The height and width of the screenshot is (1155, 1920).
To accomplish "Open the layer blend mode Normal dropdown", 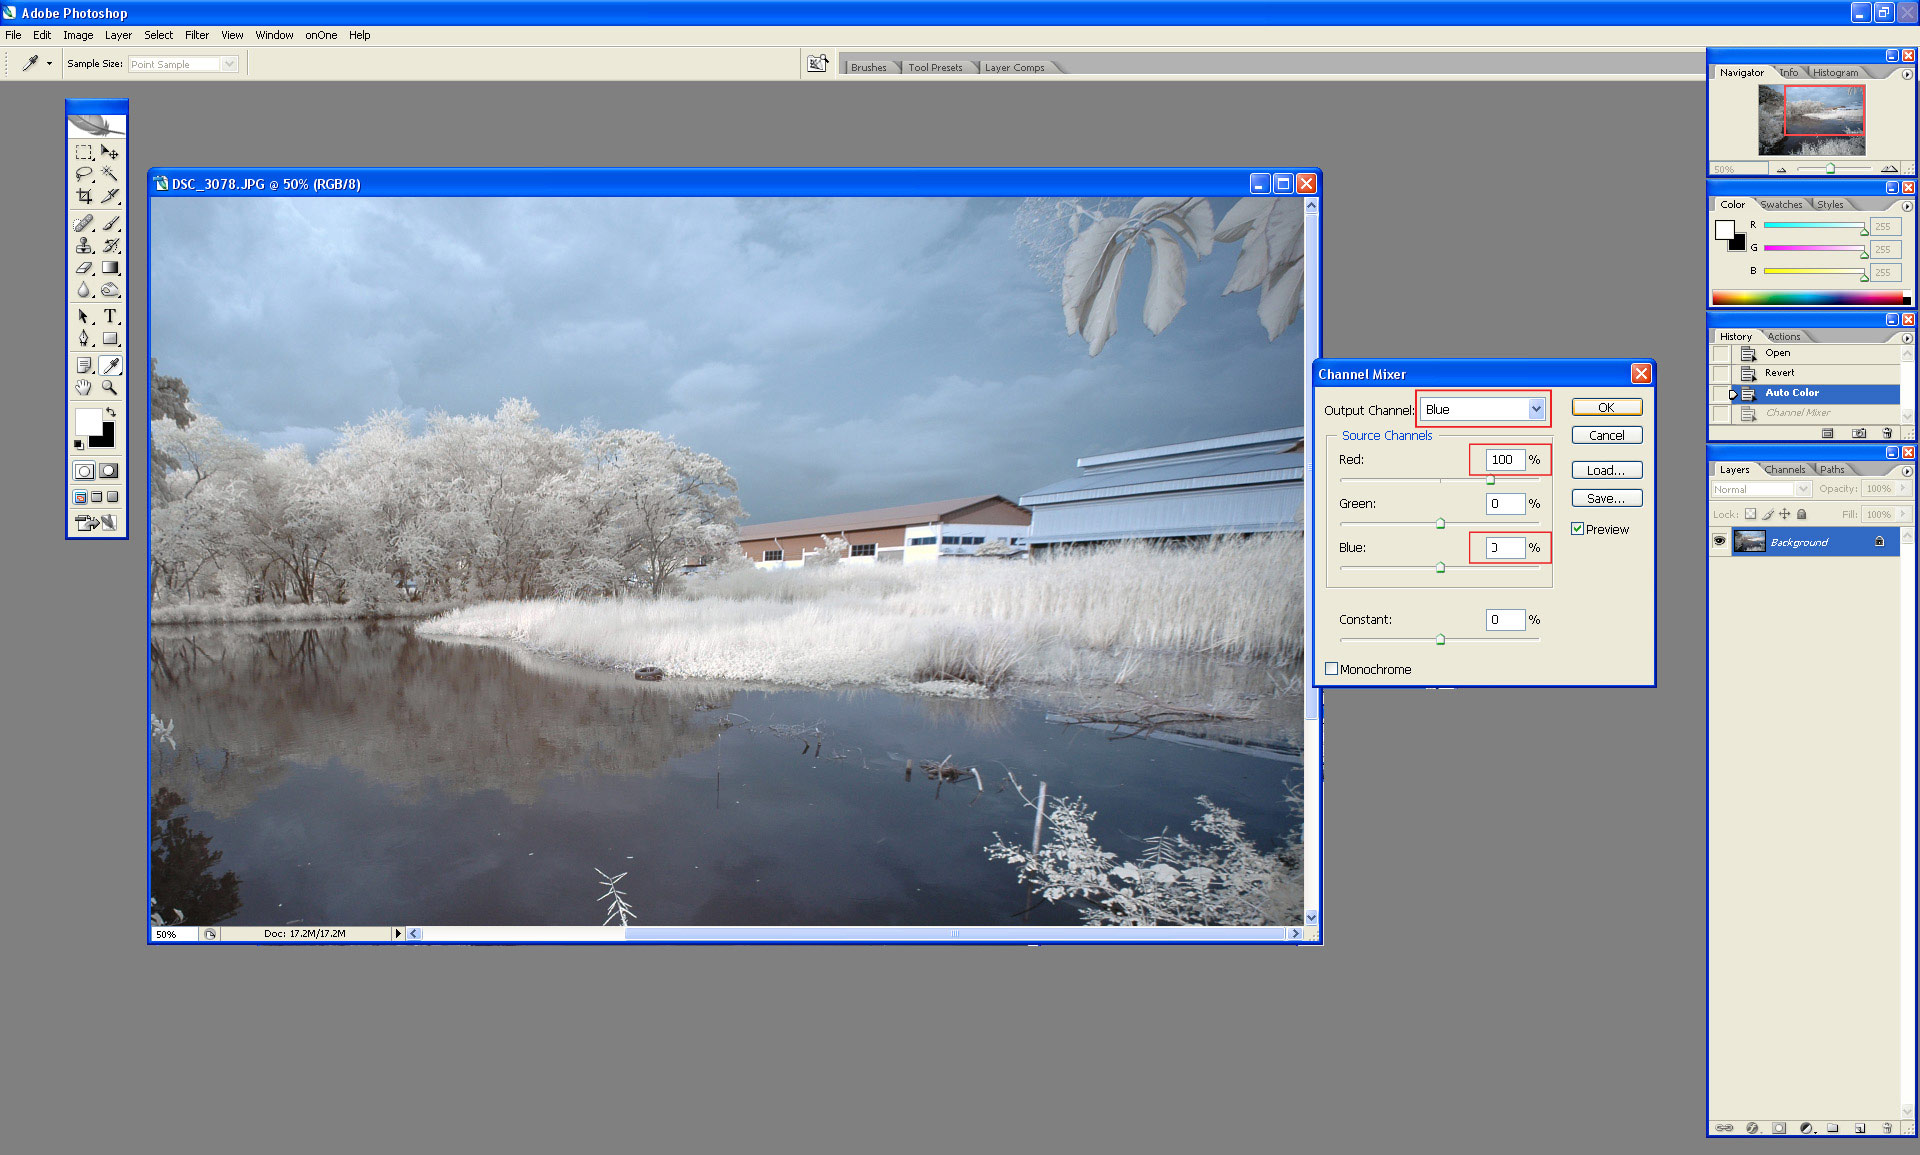I will pyautogui.click(x=1802, y=489).
